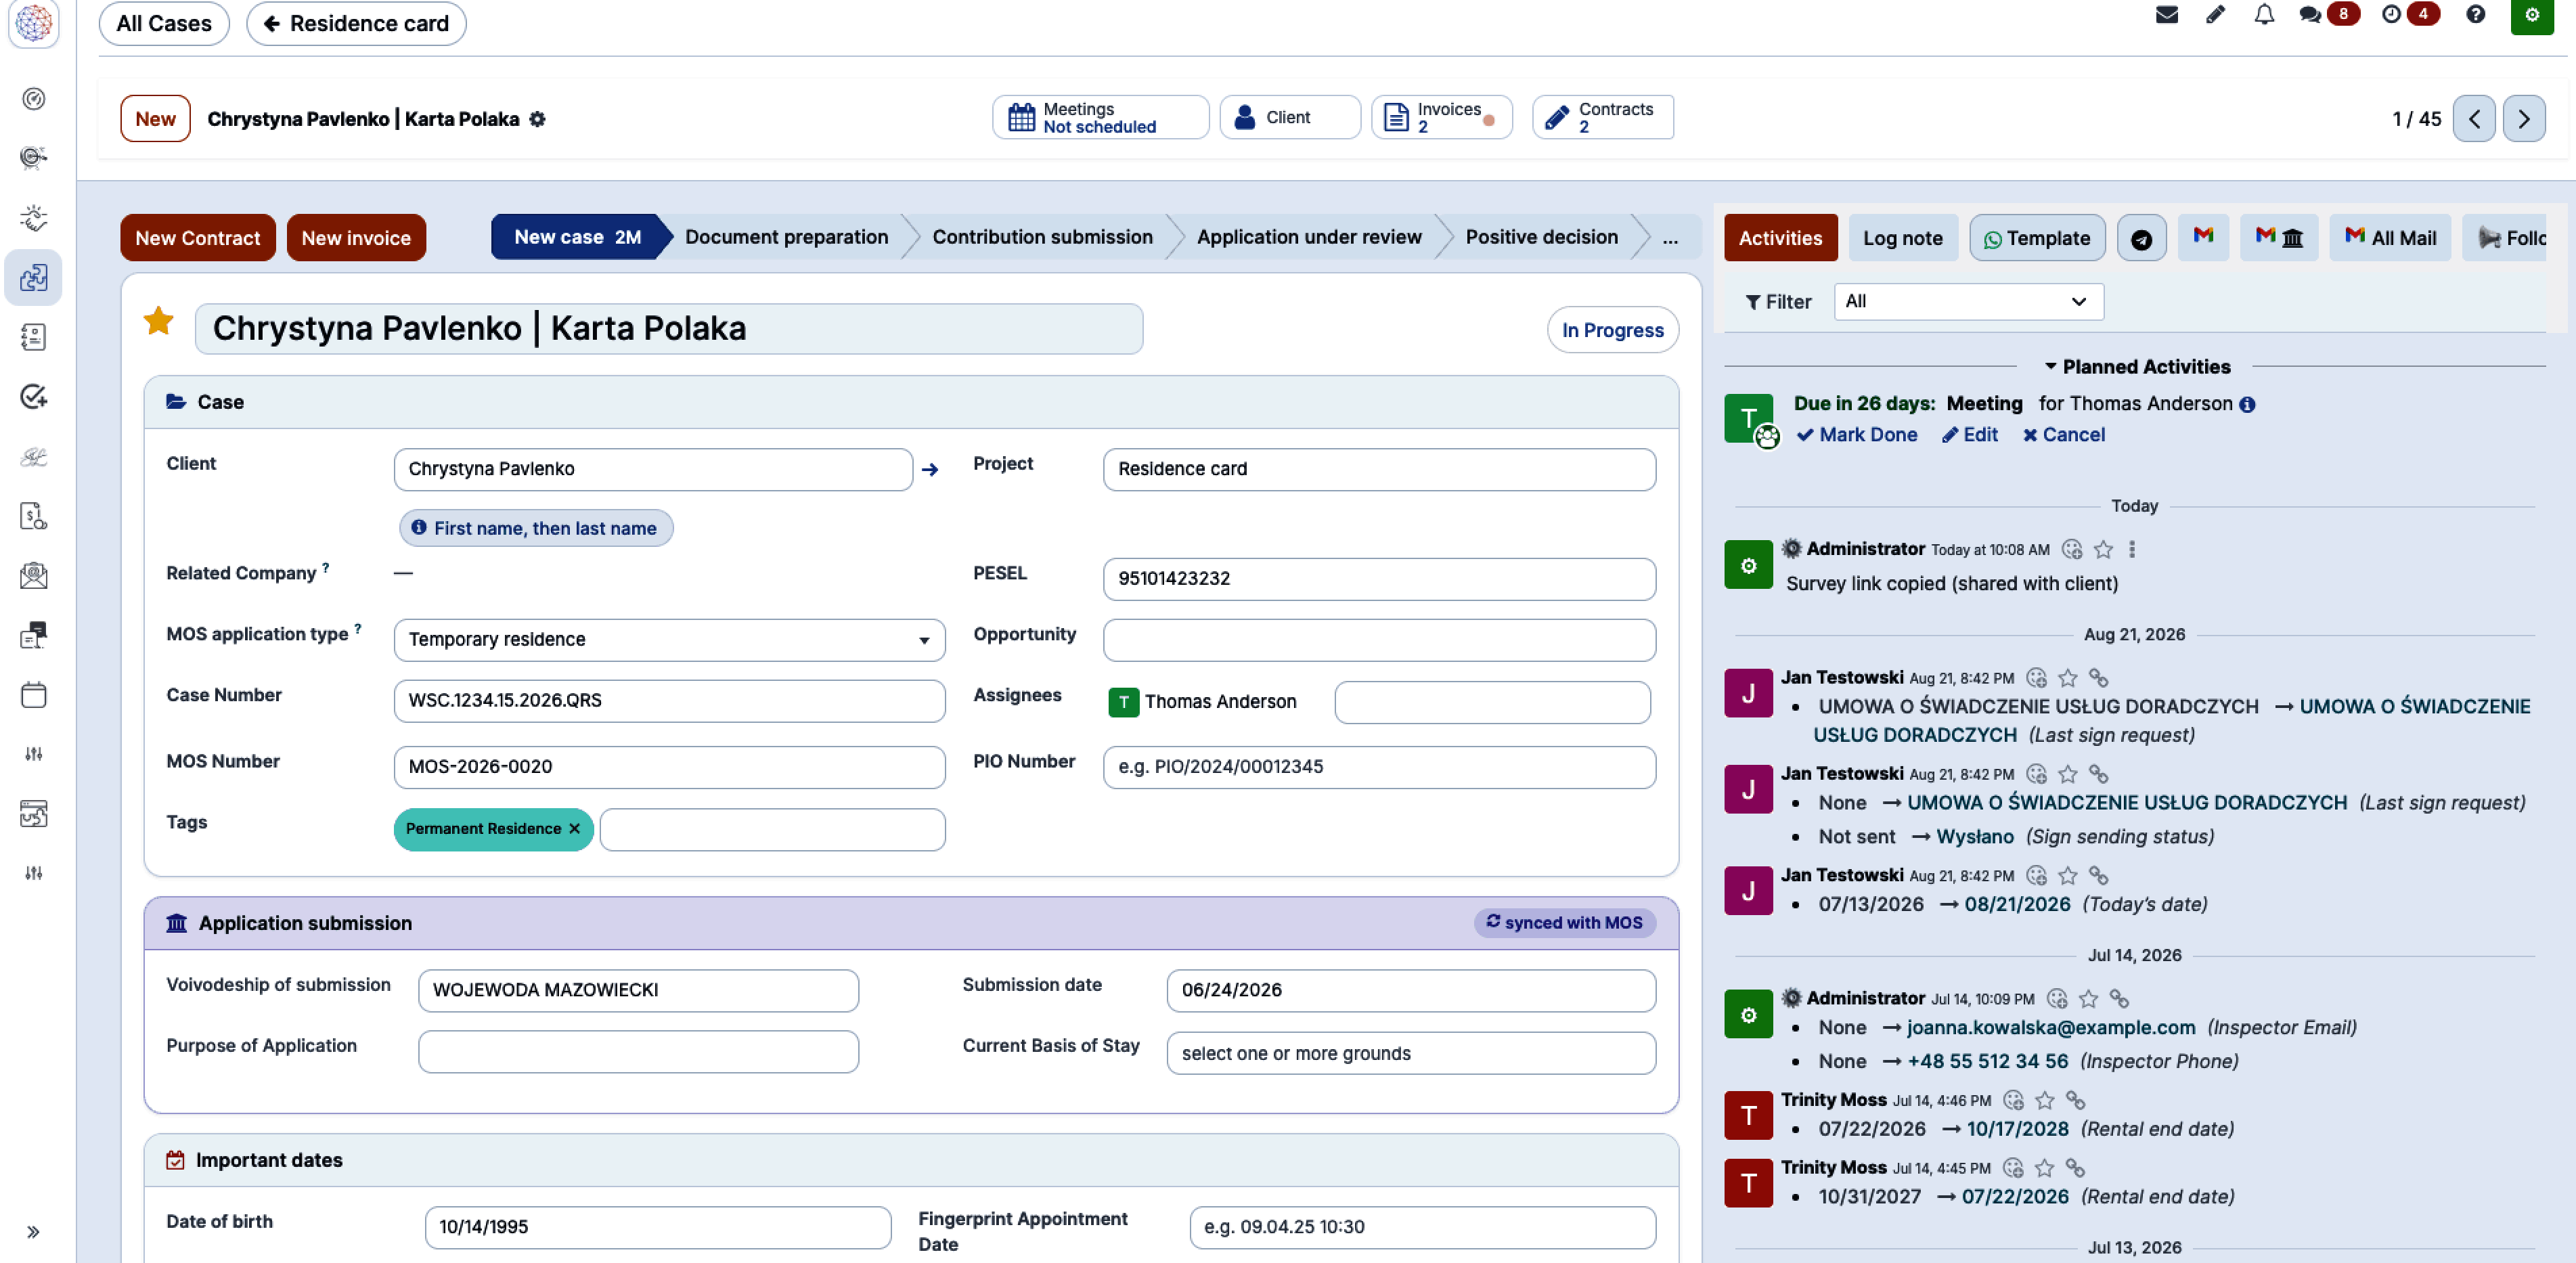Toggle the favorite star on case title
The width and height of the screenshot is (2576, 1263).
click(158, 321)
